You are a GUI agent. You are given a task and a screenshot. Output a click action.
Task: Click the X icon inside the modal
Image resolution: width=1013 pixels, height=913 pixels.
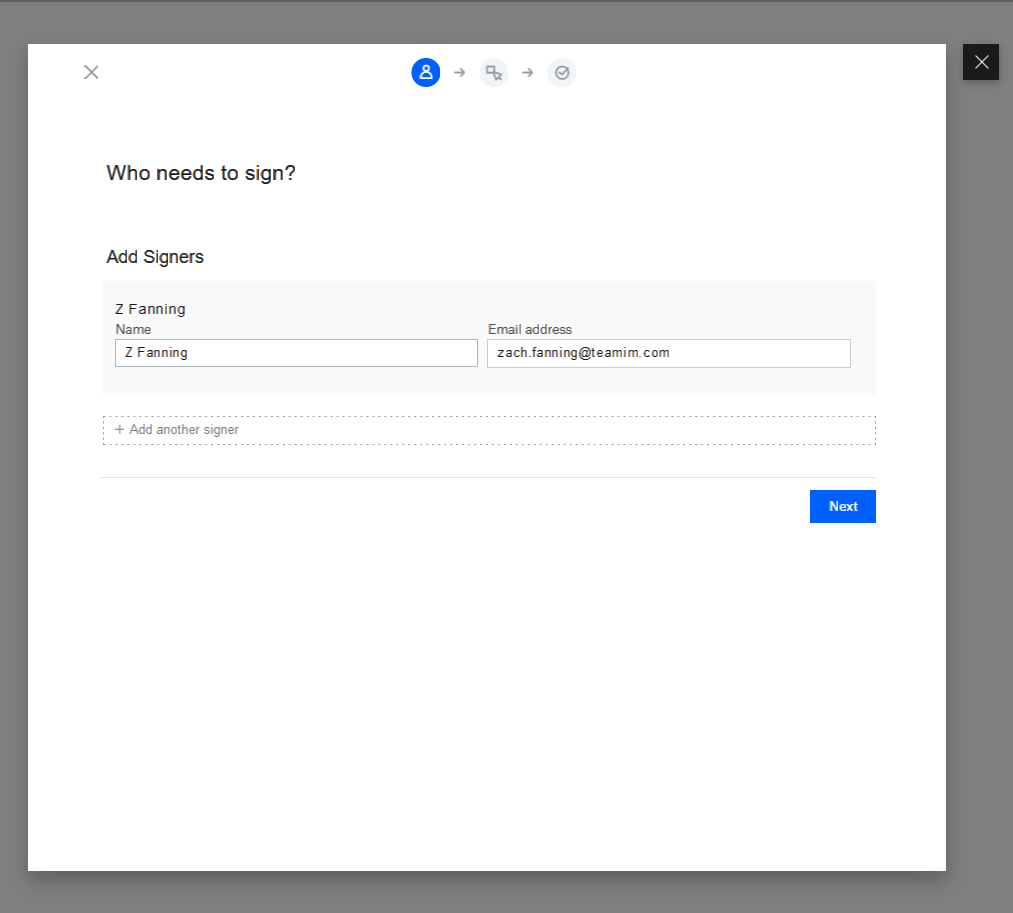90,72
